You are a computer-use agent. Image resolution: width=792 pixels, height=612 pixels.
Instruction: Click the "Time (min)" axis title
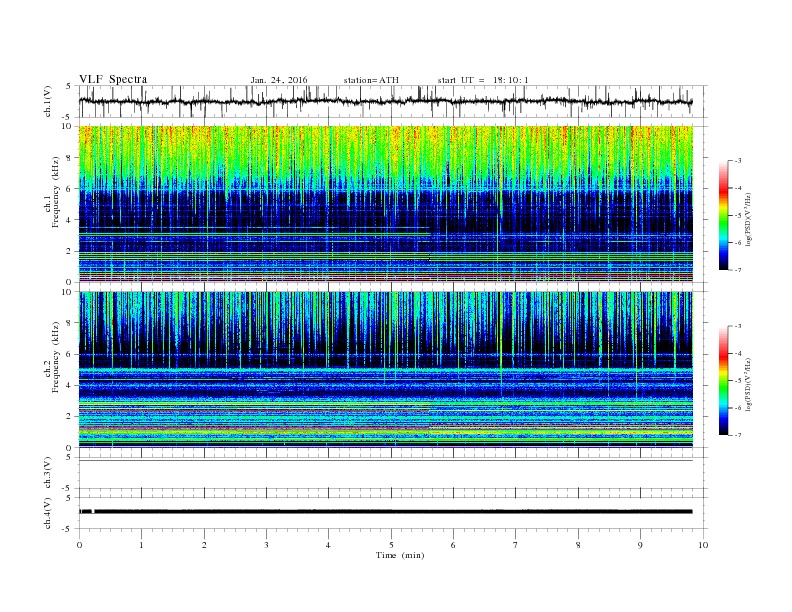[400, 555]
